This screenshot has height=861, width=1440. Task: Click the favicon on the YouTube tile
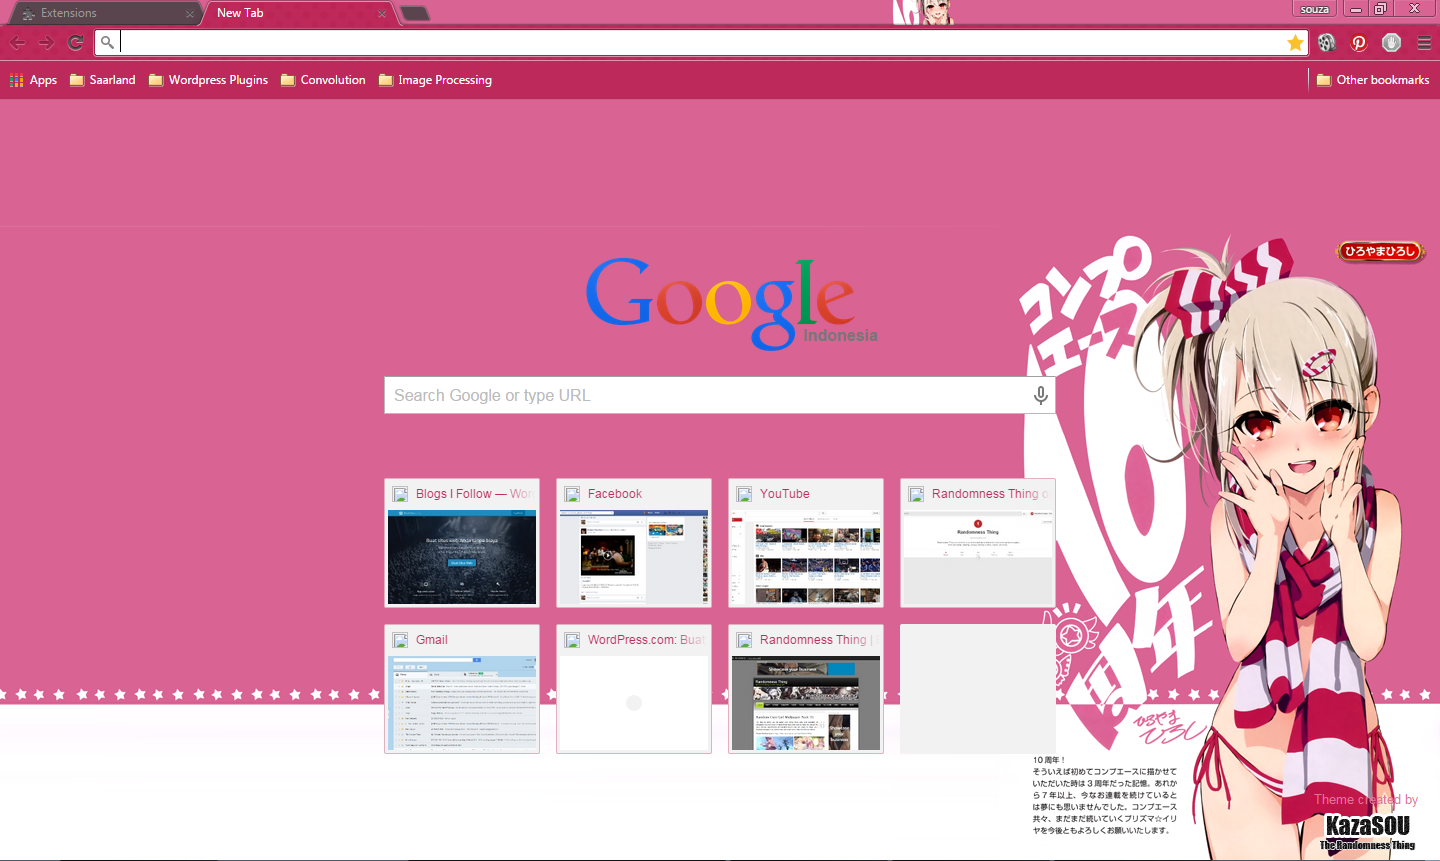[x=744, y=494]
